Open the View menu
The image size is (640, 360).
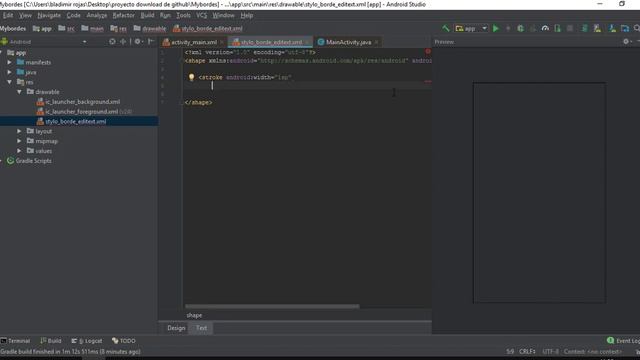pyautogui.click(x=25, y=15)
